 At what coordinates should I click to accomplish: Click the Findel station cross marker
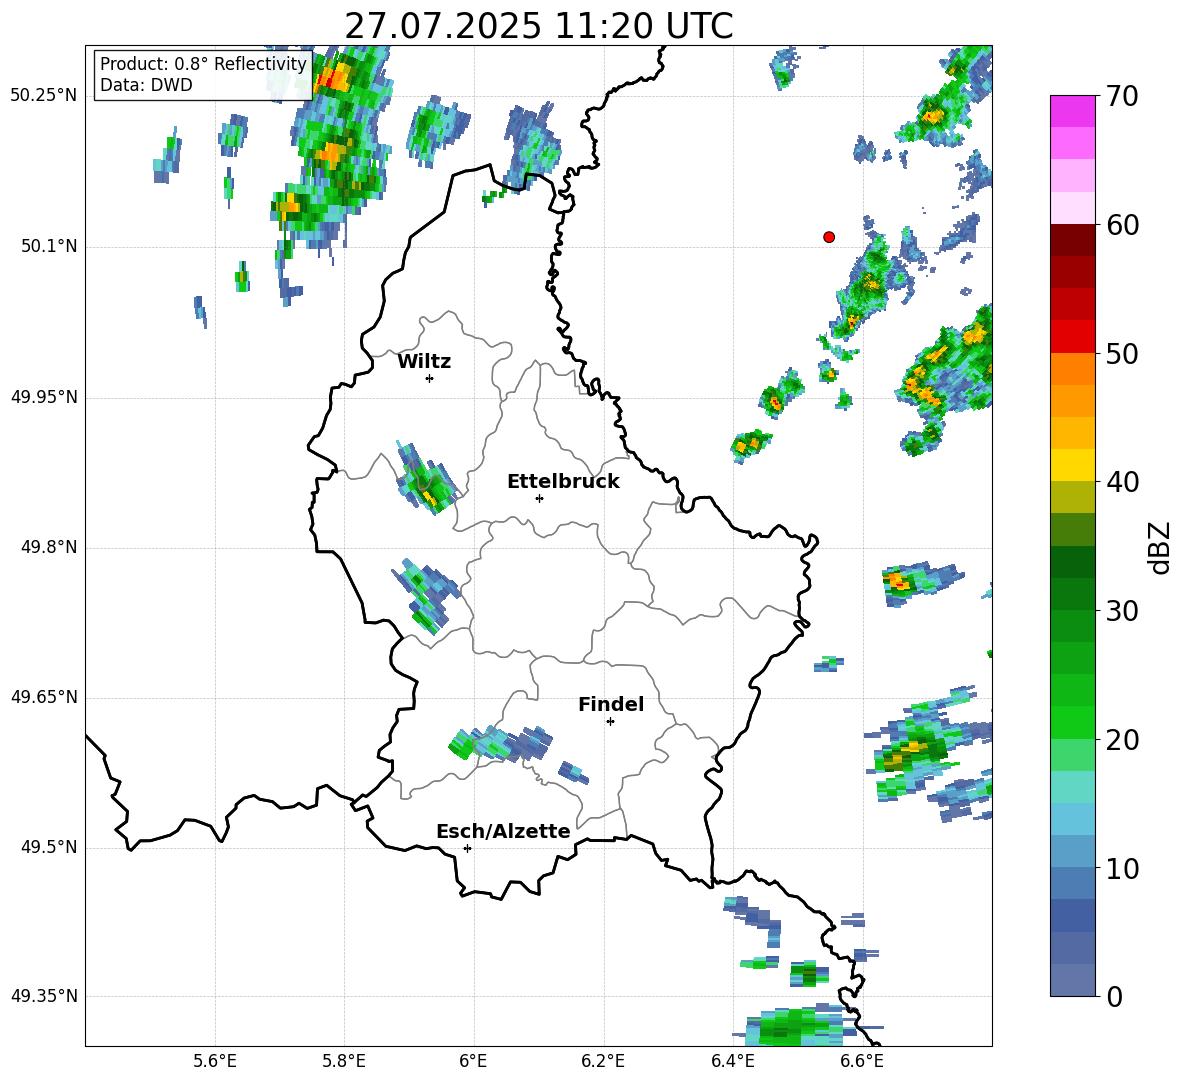[610, 722]
